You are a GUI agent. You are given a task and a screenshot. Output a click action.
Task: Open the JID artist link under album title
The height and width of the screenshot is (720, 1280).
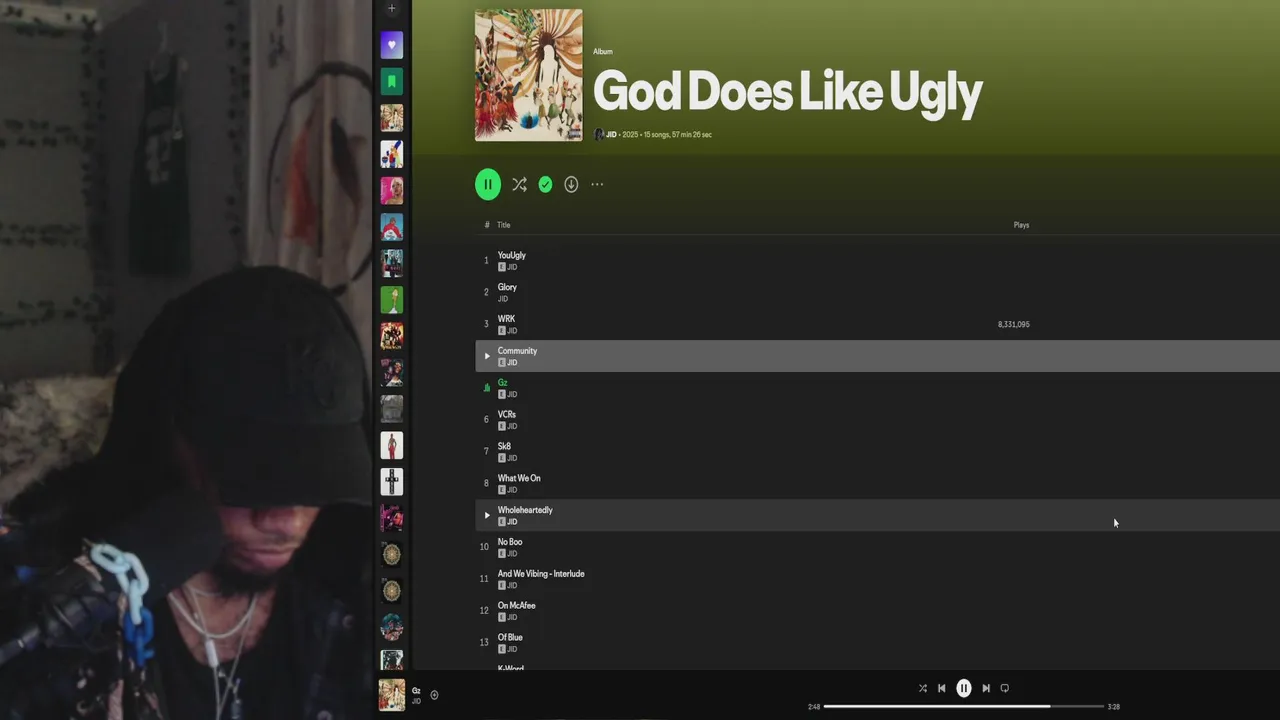point(611,134)
